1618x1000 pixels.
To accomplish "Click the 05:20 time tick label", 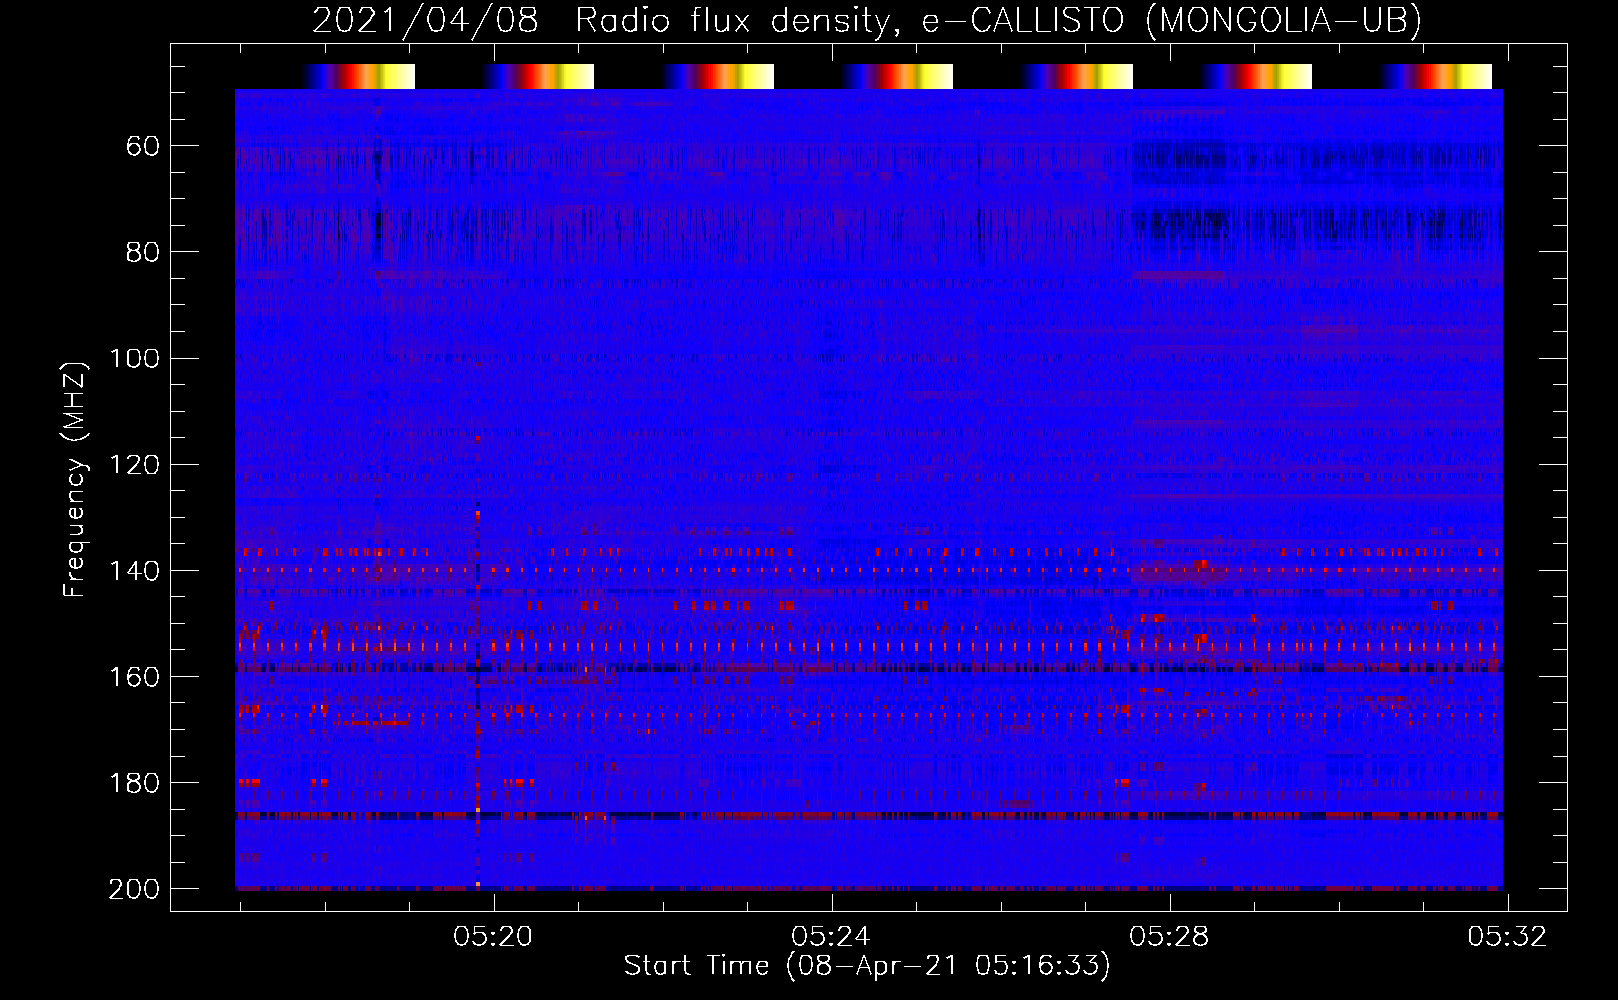I will tap(493, 936).
